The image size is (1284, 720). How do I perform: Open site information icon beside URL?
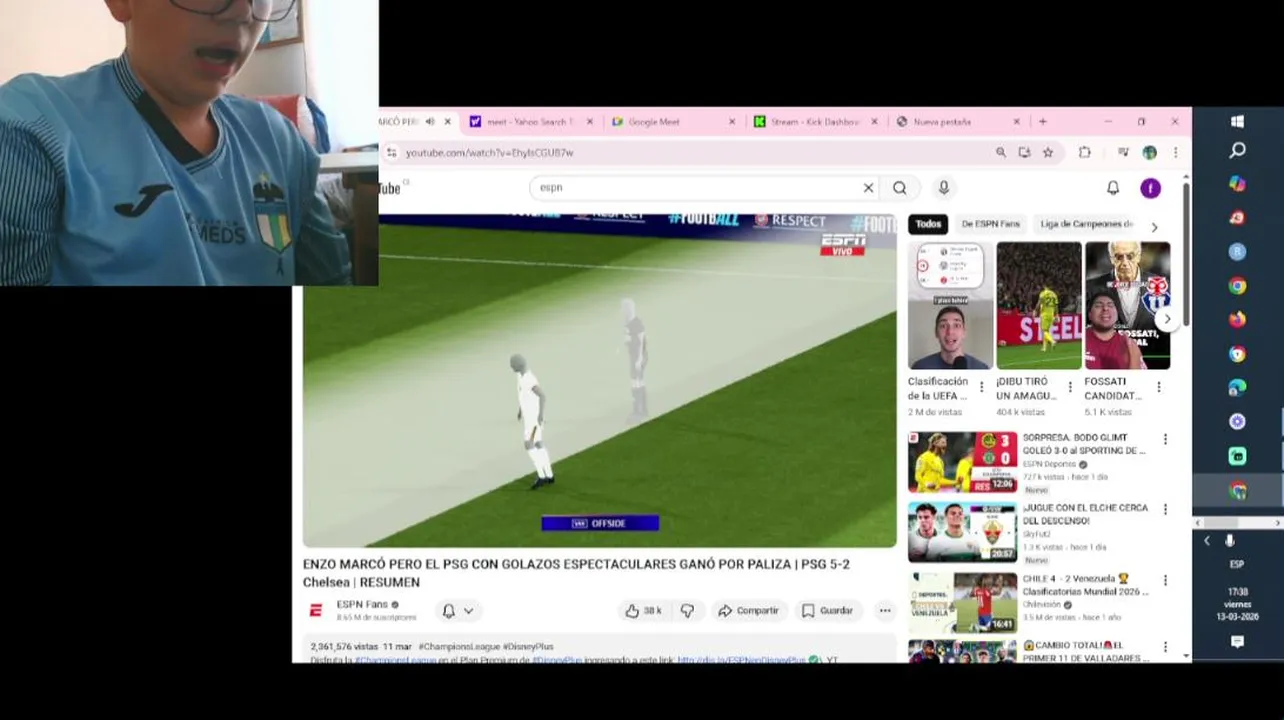pos(392,153)
